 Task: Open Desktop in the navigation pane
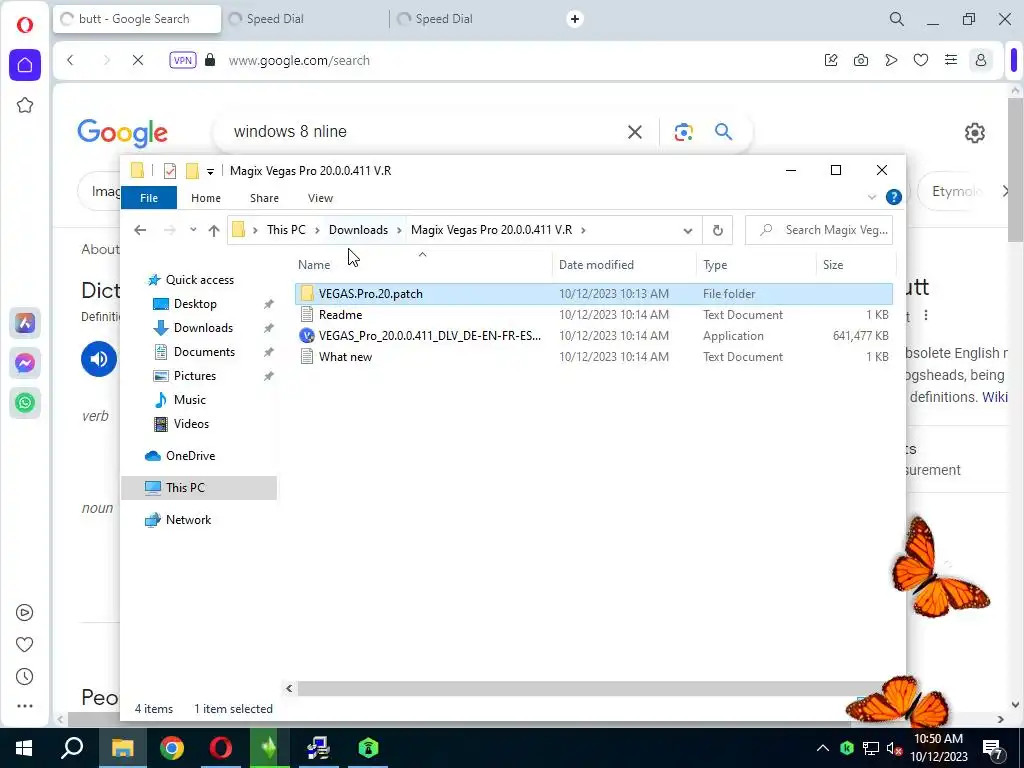coord(195,304)
